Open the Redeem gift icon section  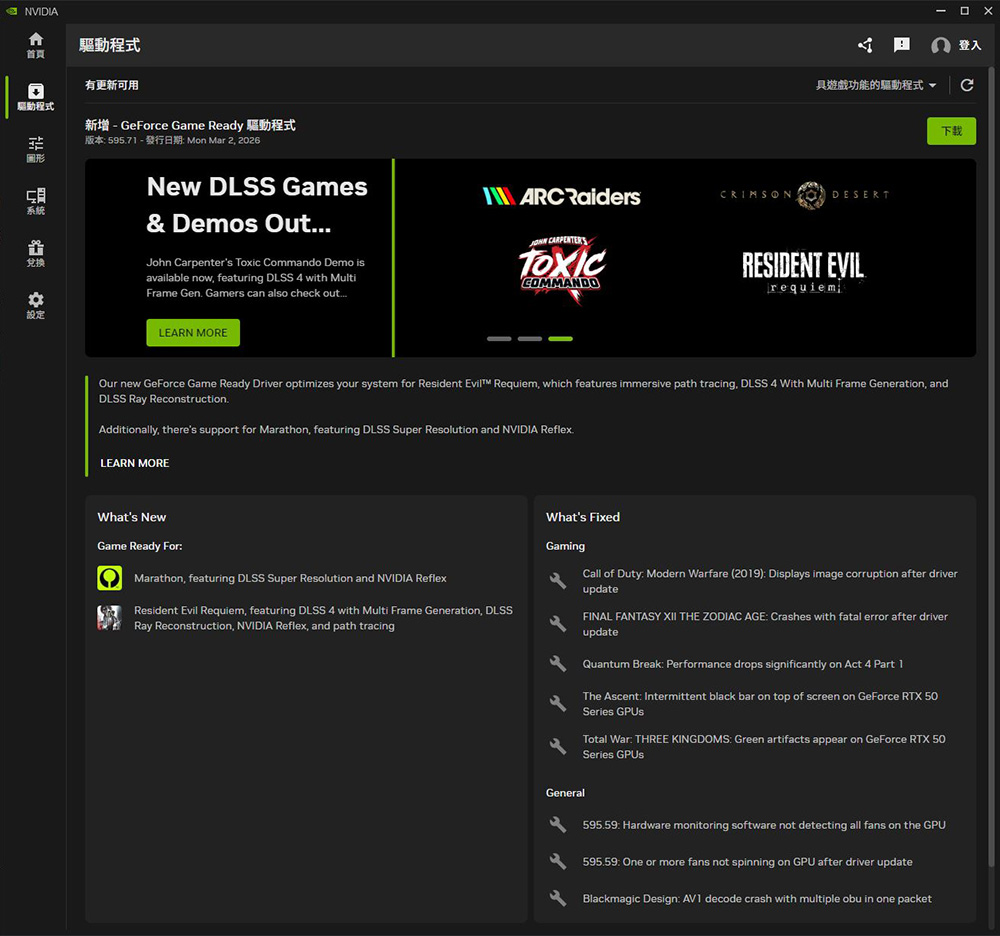(x=36, y=253)
